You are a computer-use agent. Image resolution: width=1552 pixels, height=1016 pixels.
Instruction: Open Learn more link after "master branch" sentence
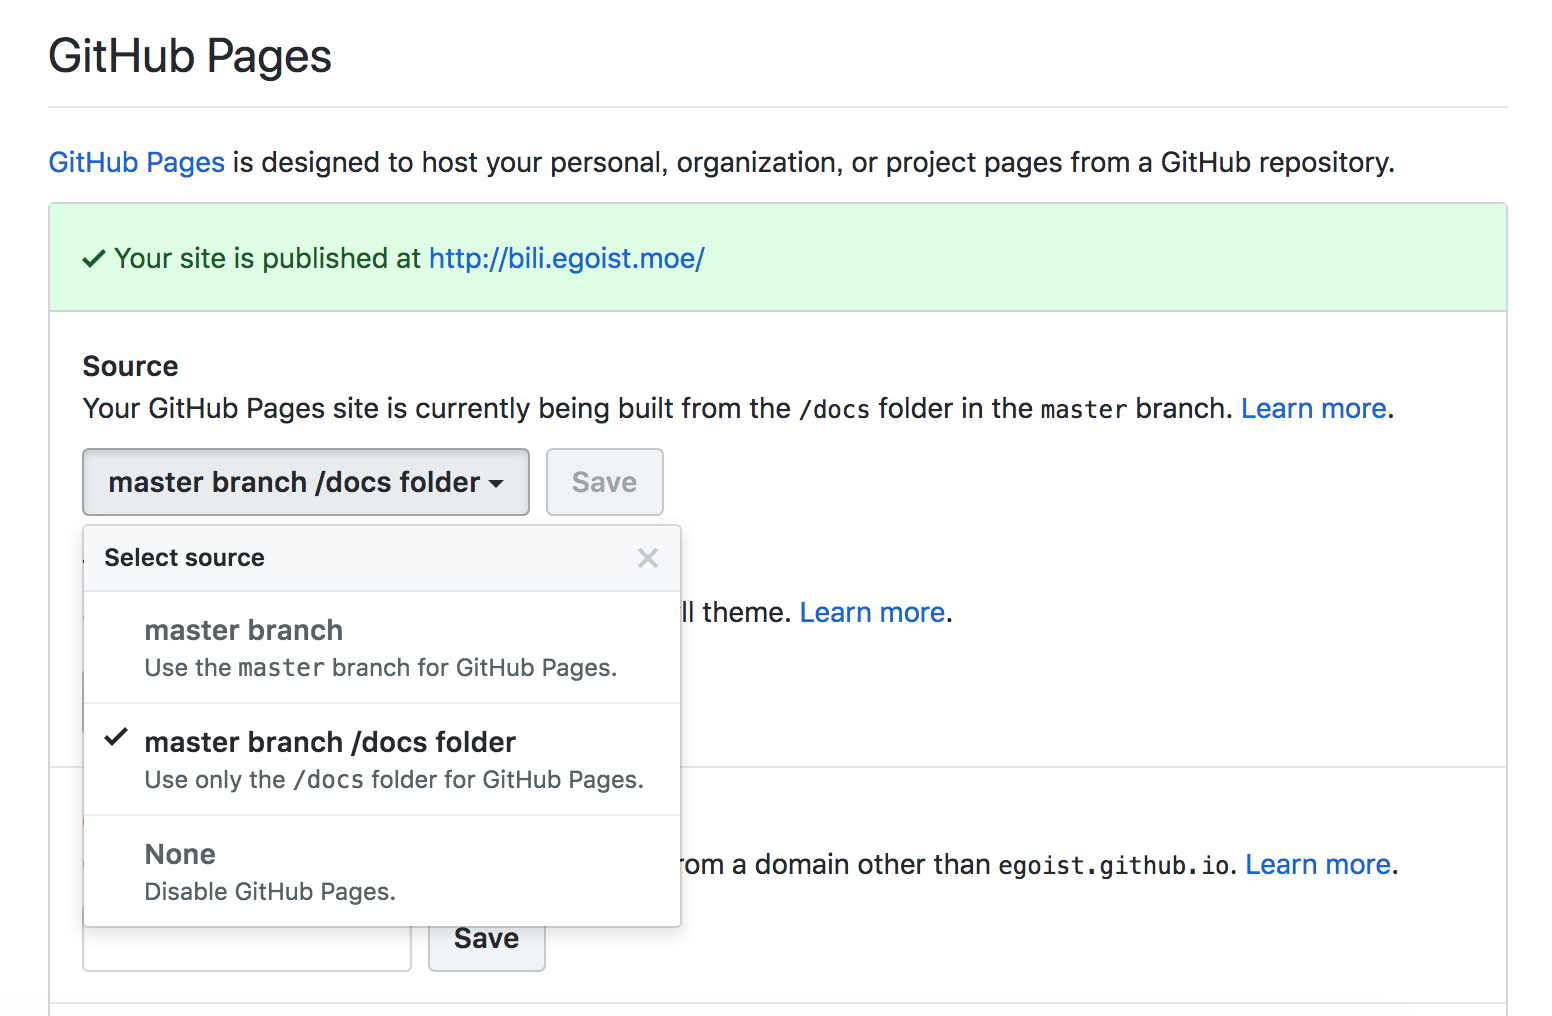(x=1313, y=408)
